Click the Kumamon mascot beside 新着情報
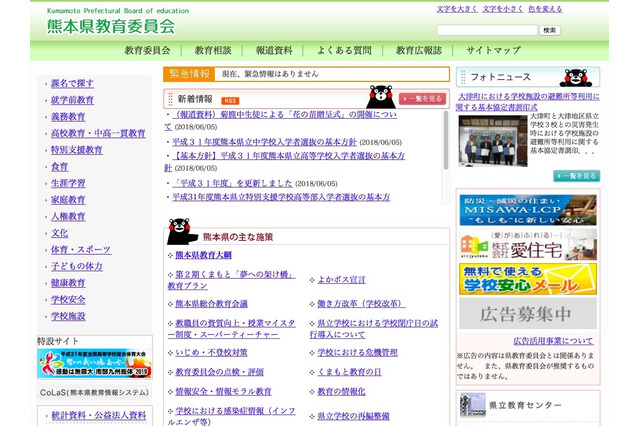Screen dimensions: 640x426 point(380,97)
